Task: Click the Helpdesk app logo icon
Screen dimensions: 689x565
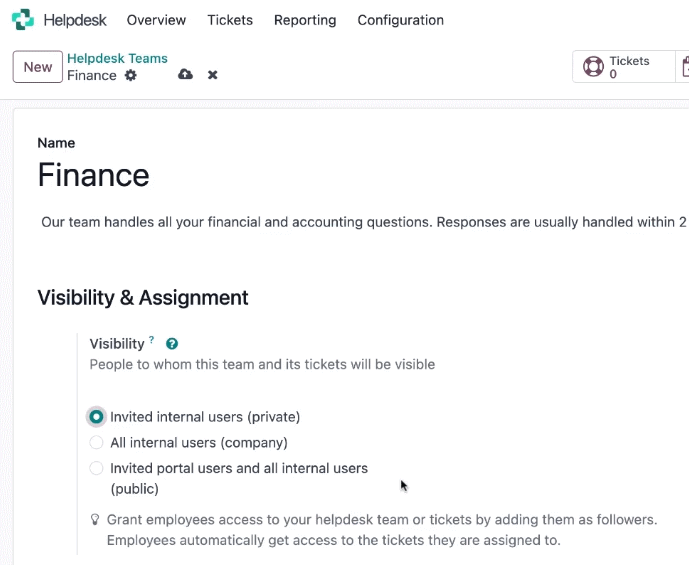Action: [x=22, y=20]
